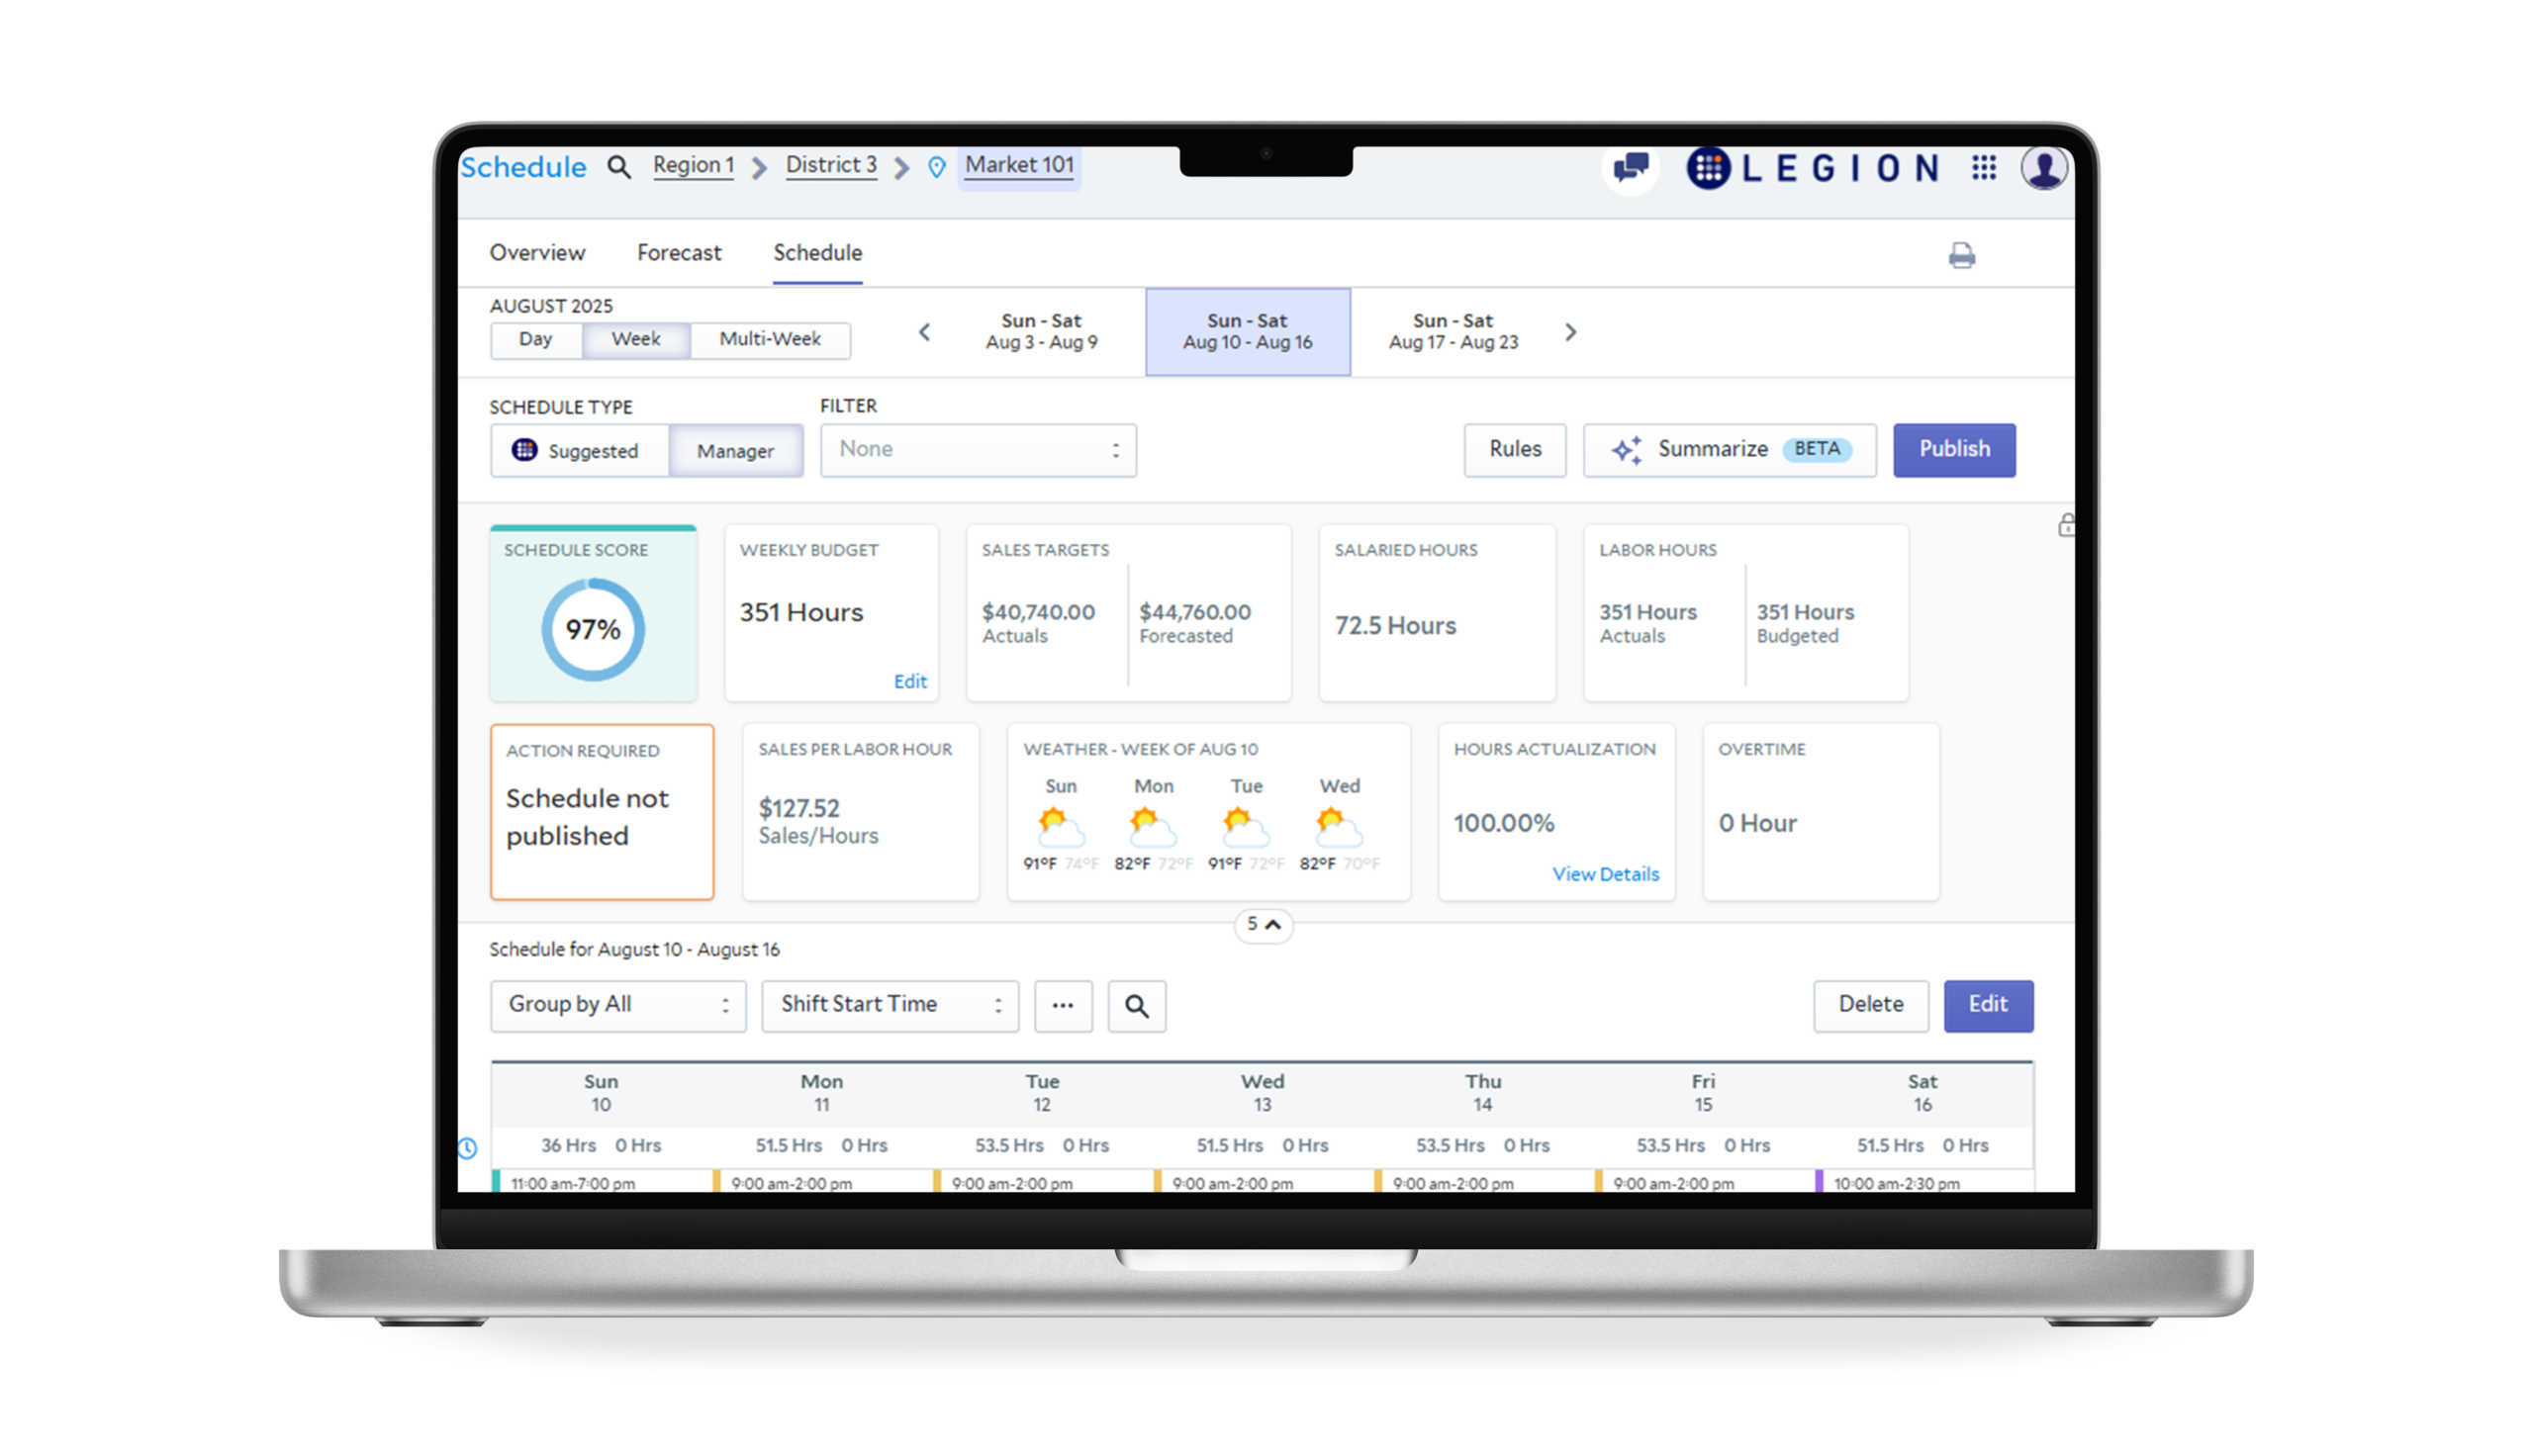Click the Legion logo icon
The width and height of the screenshot is (2533, 1456).
coord(1710,168)
